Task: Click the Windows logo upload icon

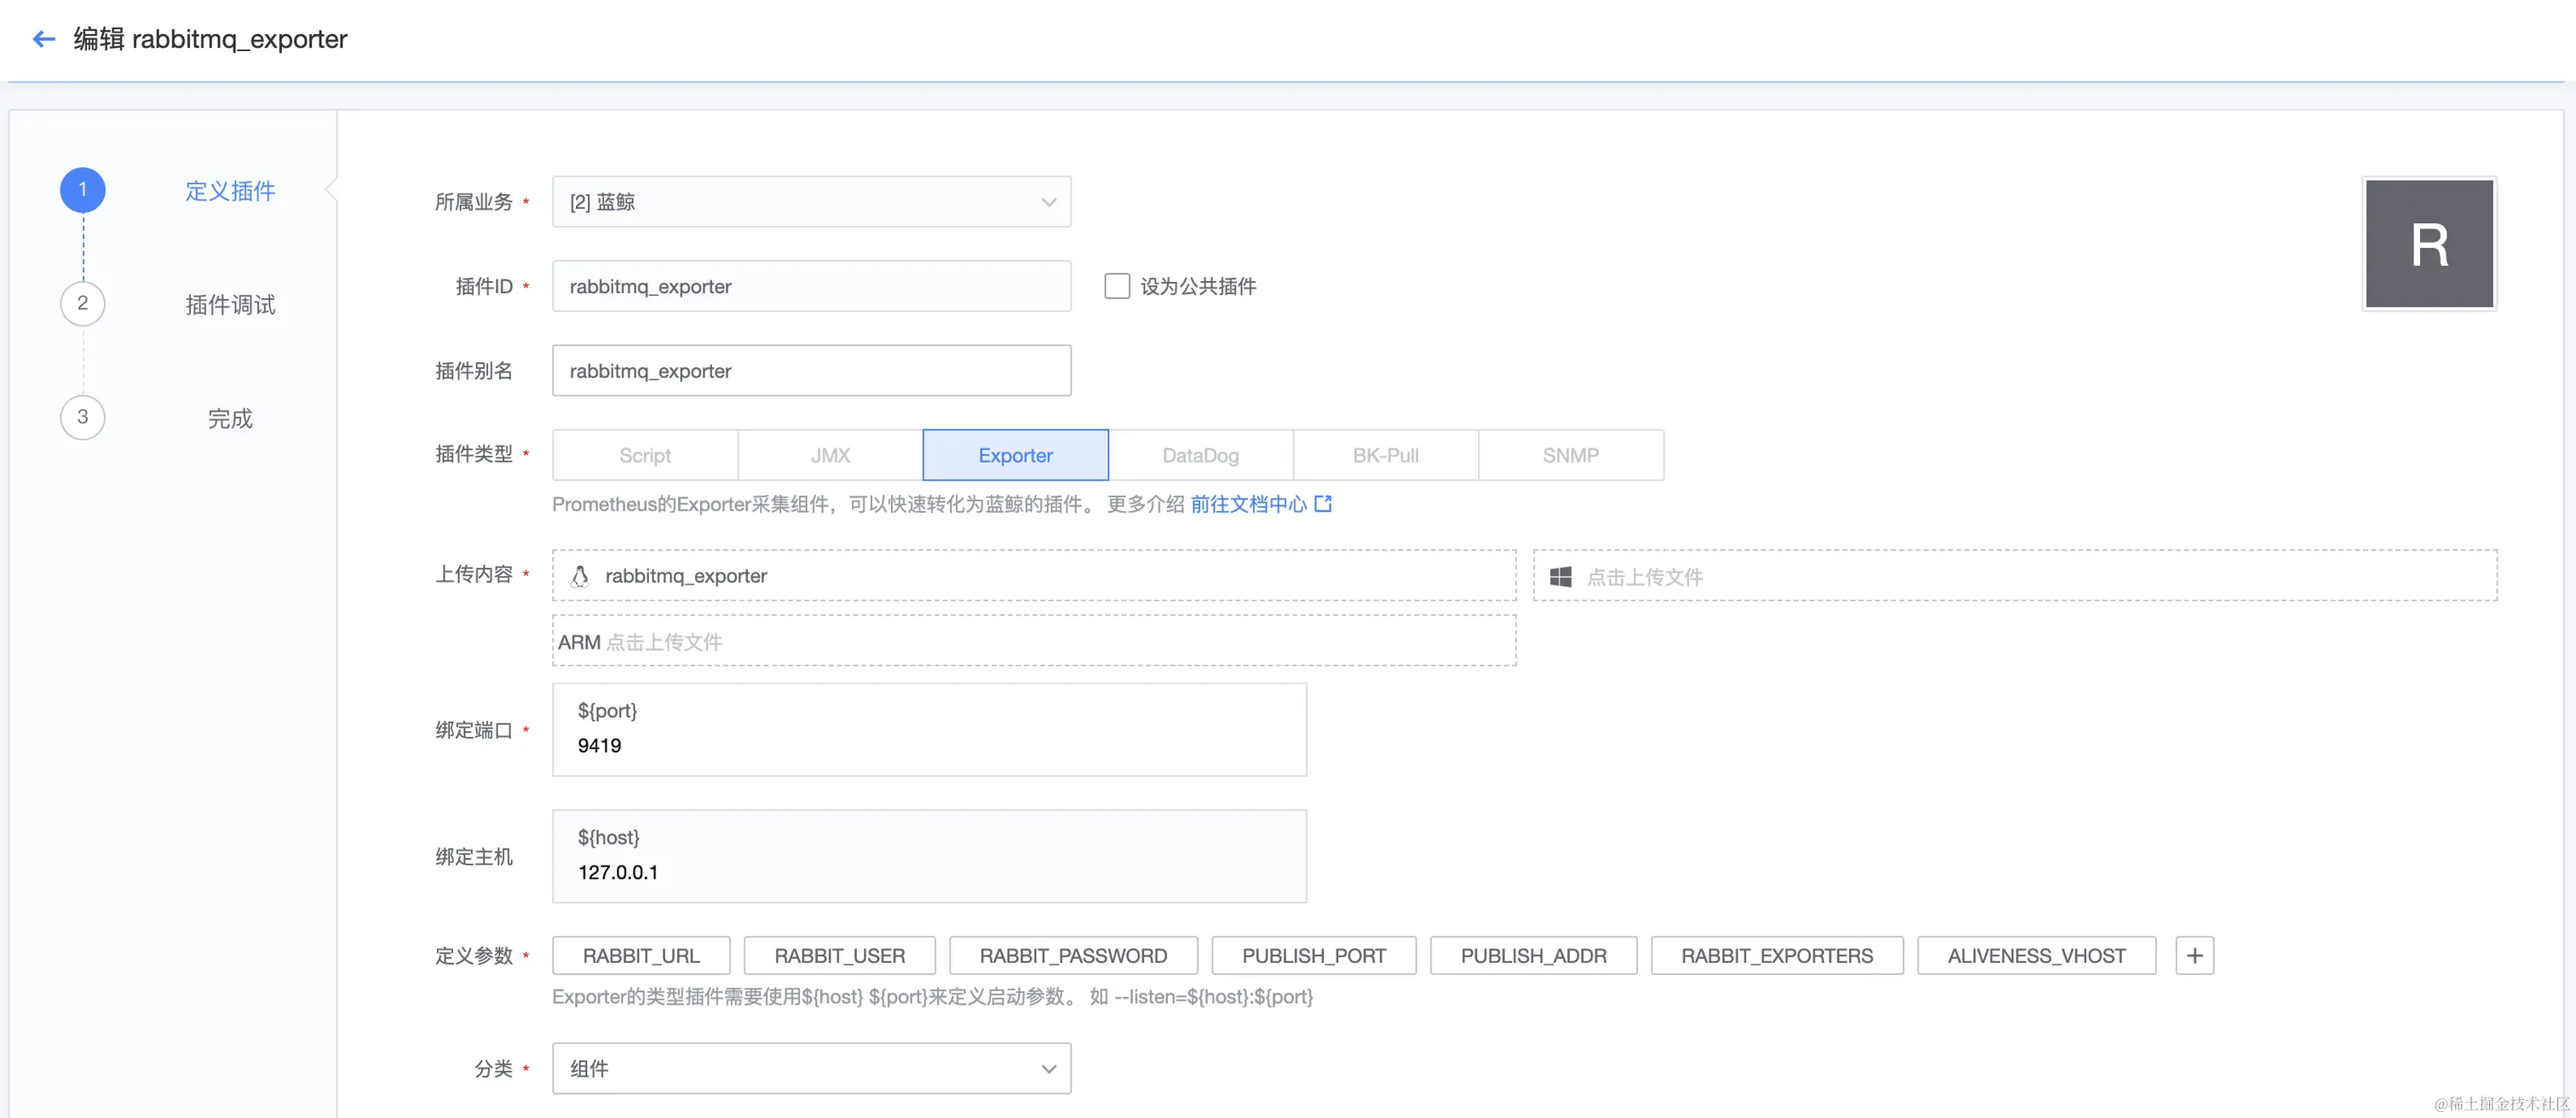Action: coord(1560,577)
